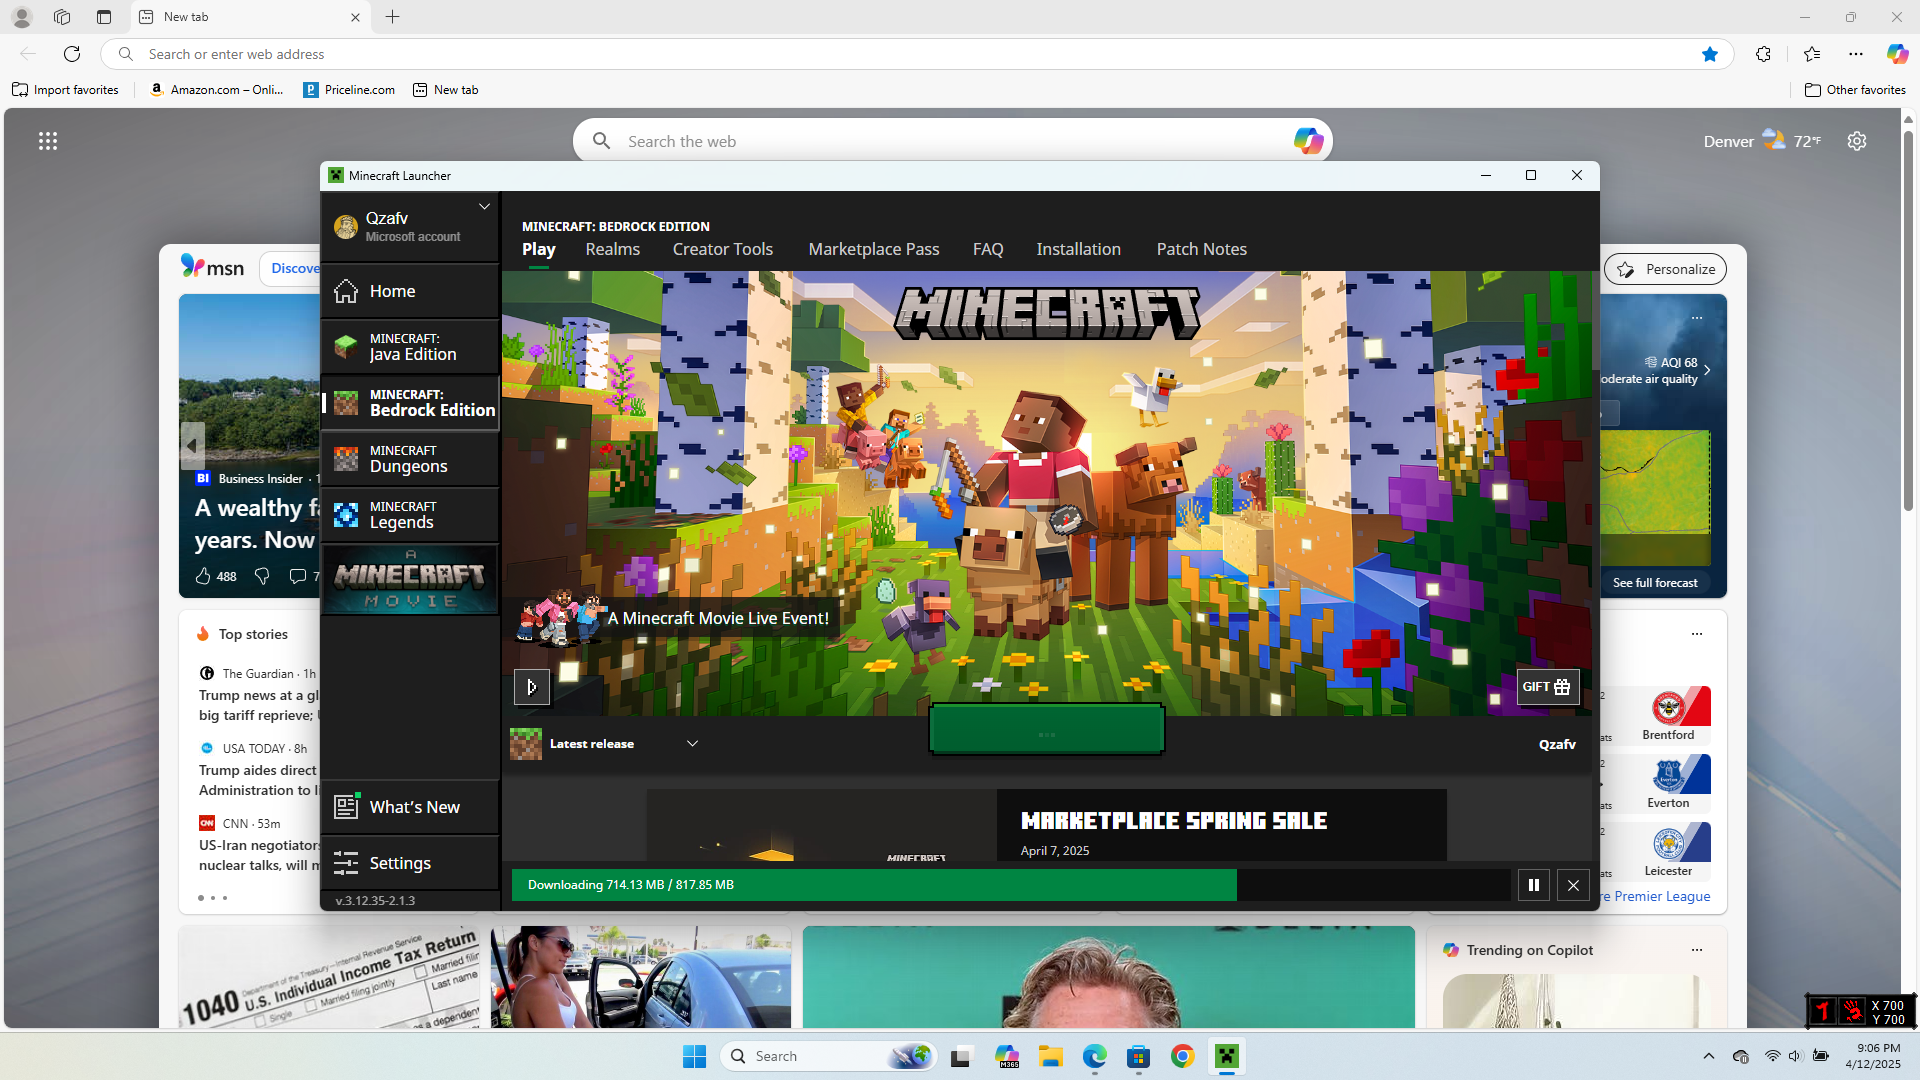Go to previous MSN story slide
The image size is (1920, 1080).
tap(192, 445)
